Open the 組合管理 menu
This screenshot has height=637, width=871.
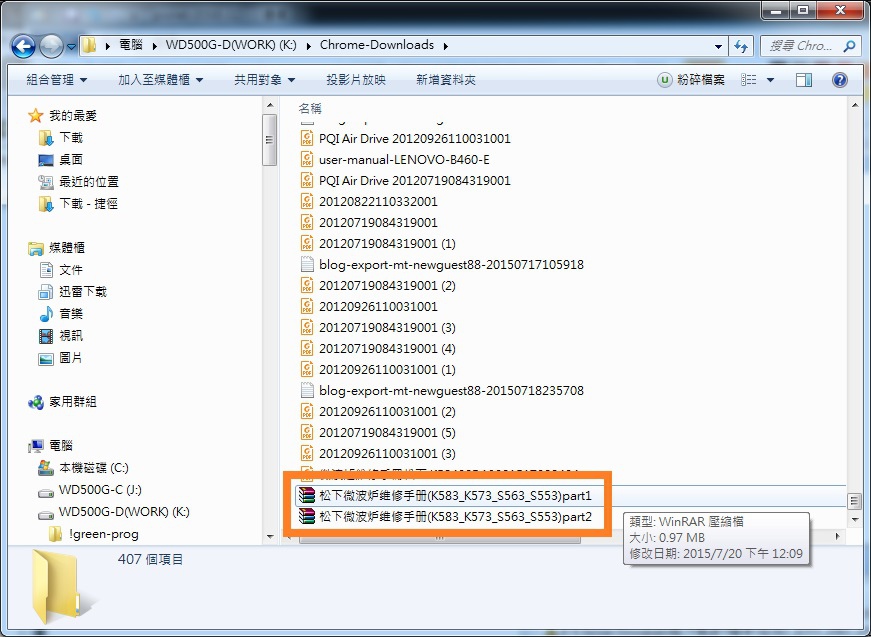pyautogui.click(x=57, y=80)
